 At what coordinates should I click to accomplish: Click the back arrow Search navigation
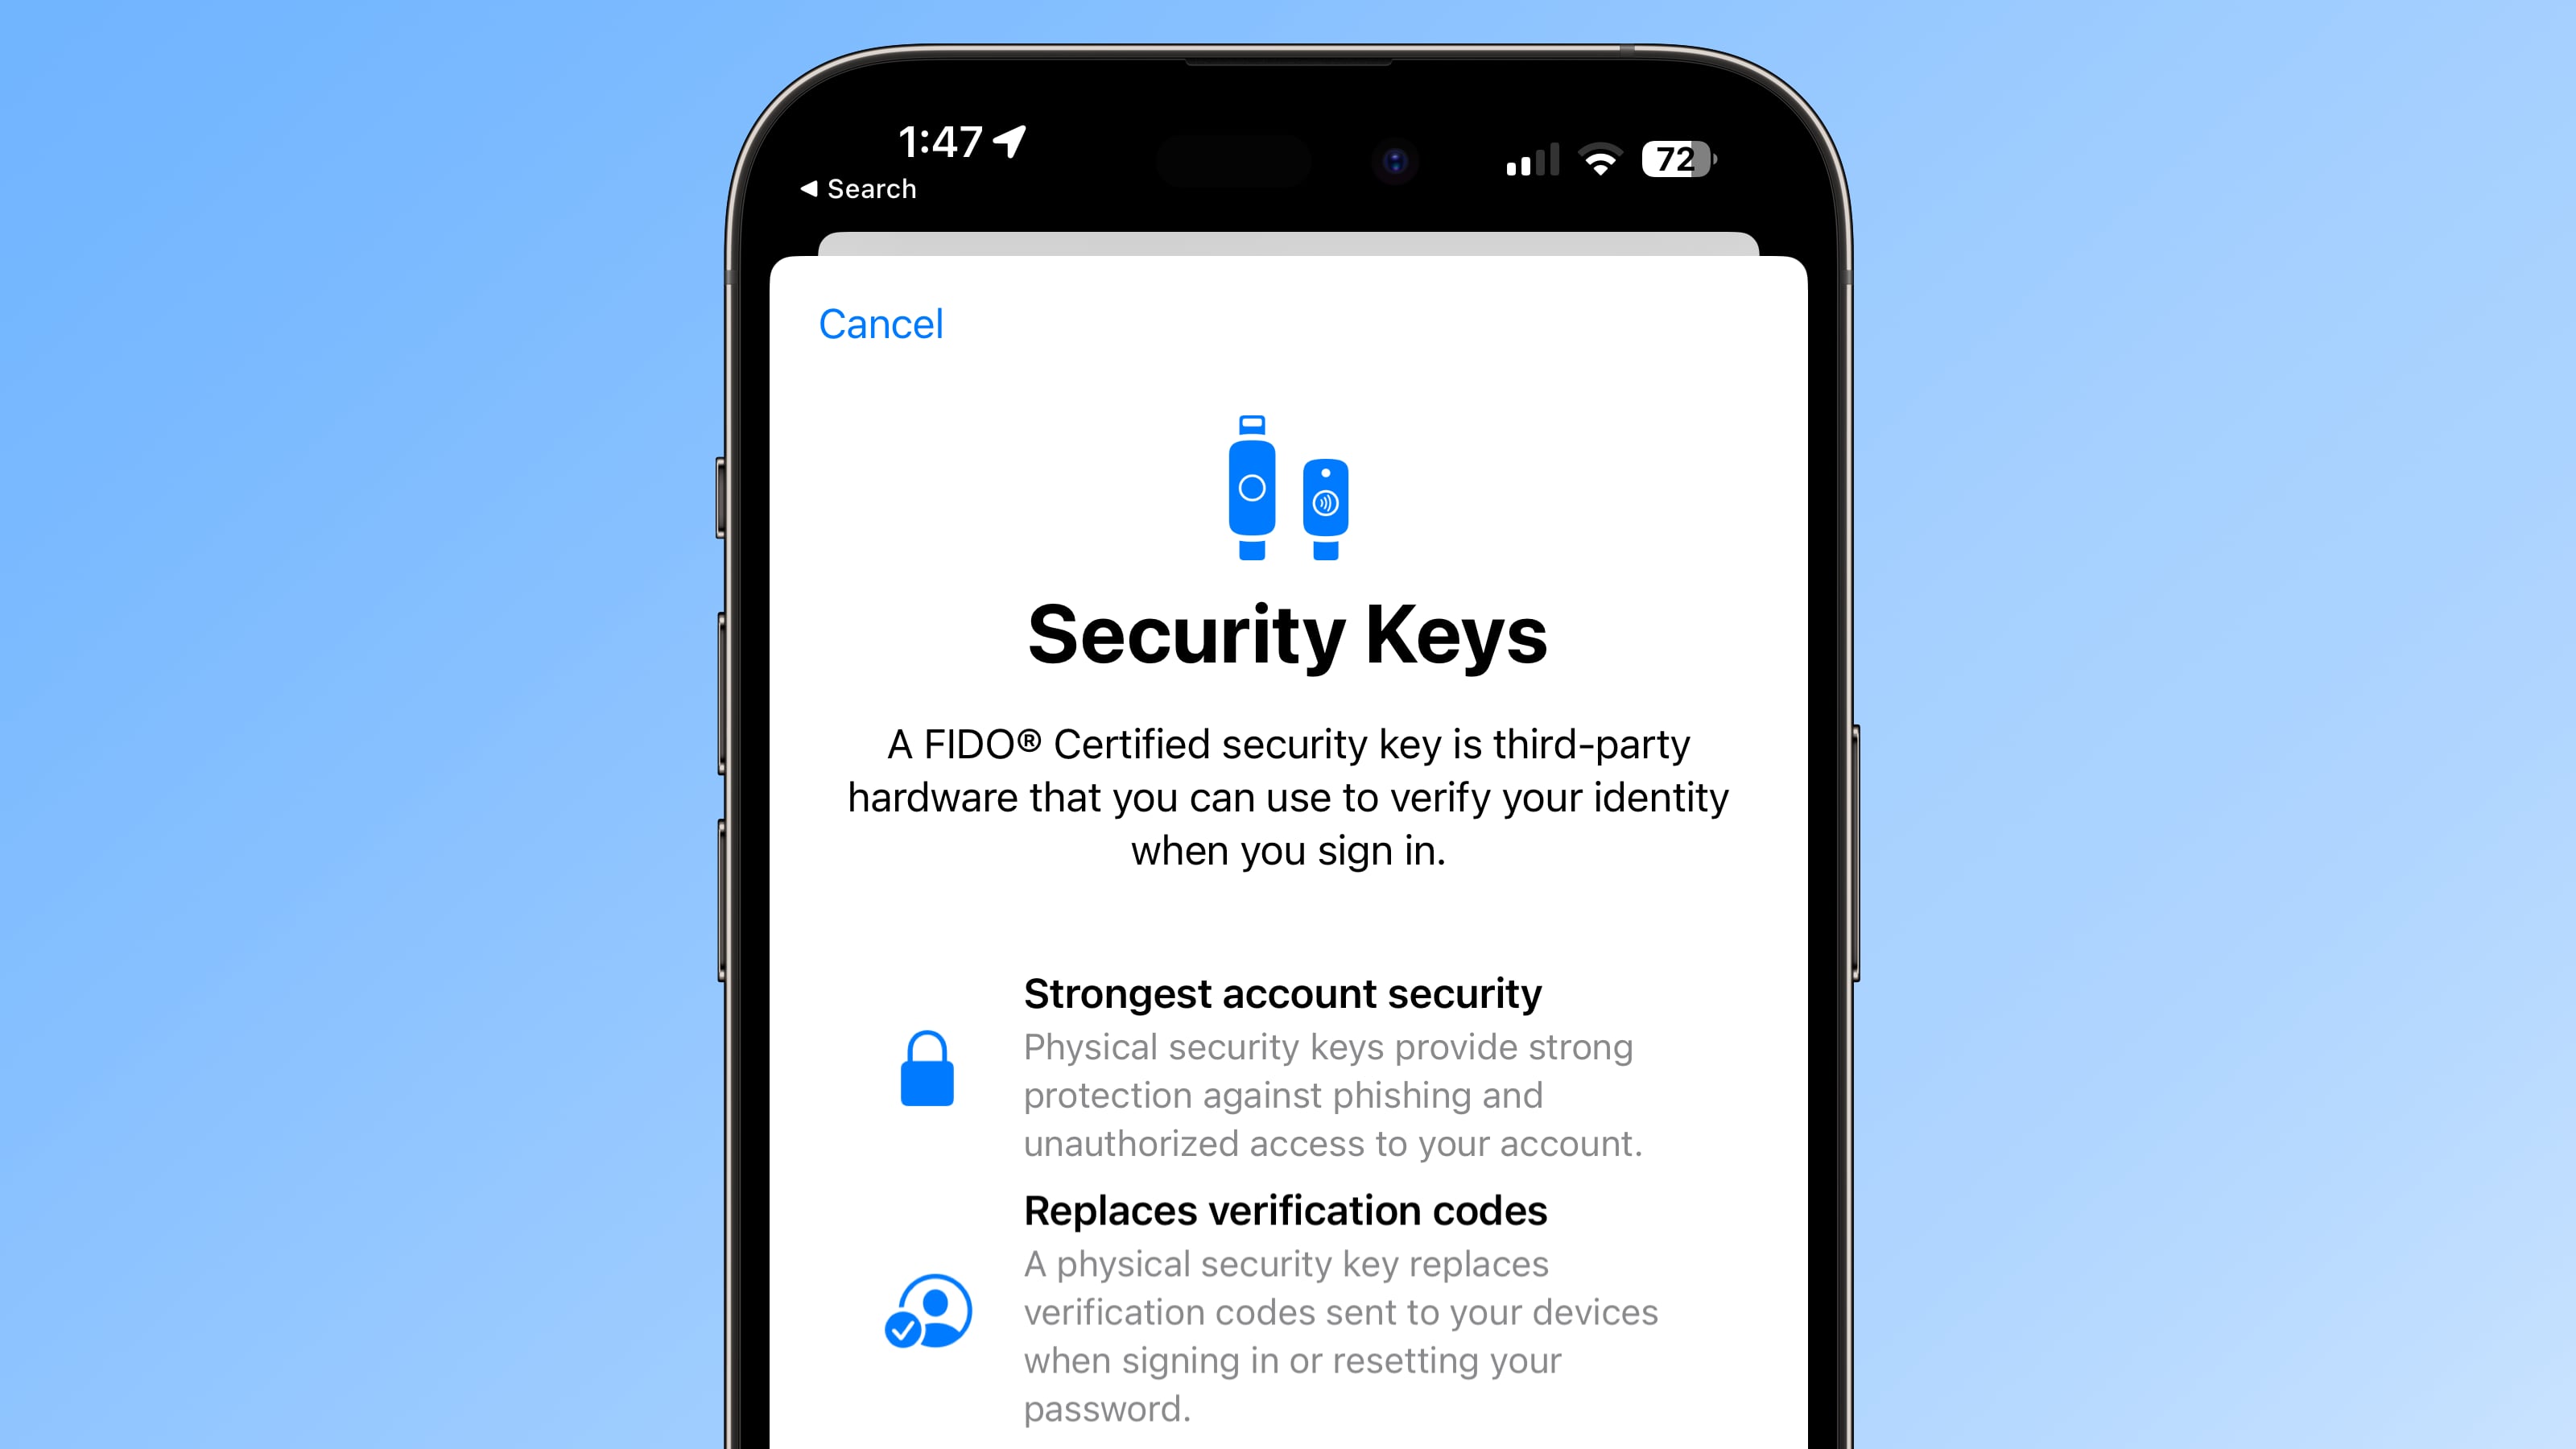pos(861,189)
